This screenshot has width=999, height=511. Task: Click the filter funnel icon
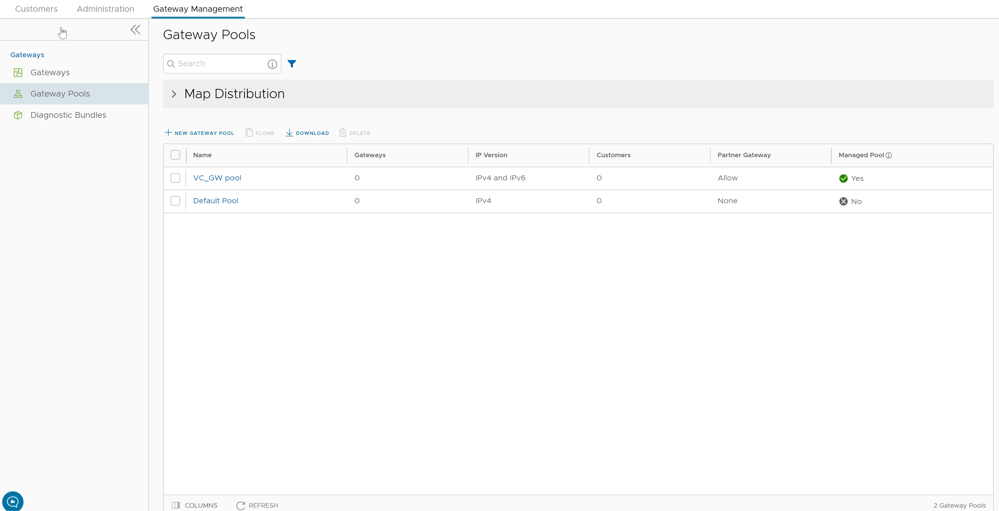coord(292,64)
